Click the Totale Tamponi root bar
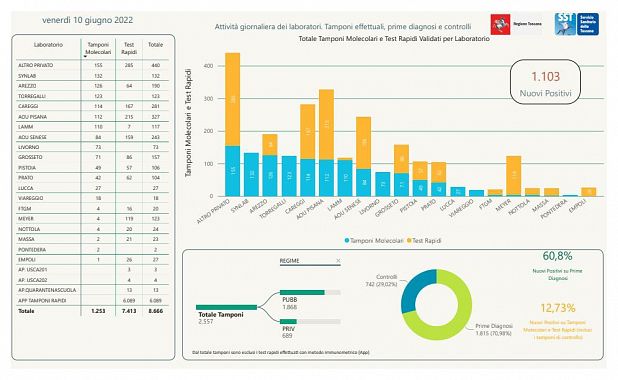The width and height of the screenshot is (618, 380). click(226, 307)
